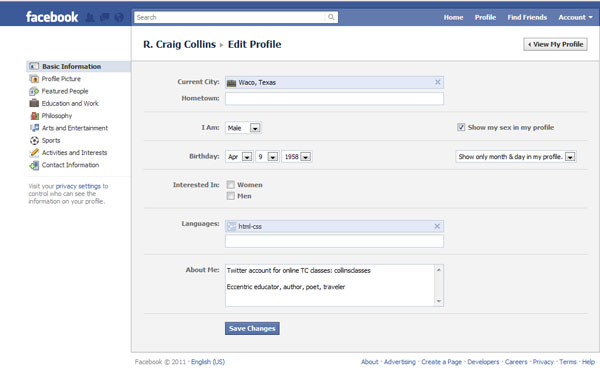
Task: Open notifications globe icon in header
Action: click(119, 17)
